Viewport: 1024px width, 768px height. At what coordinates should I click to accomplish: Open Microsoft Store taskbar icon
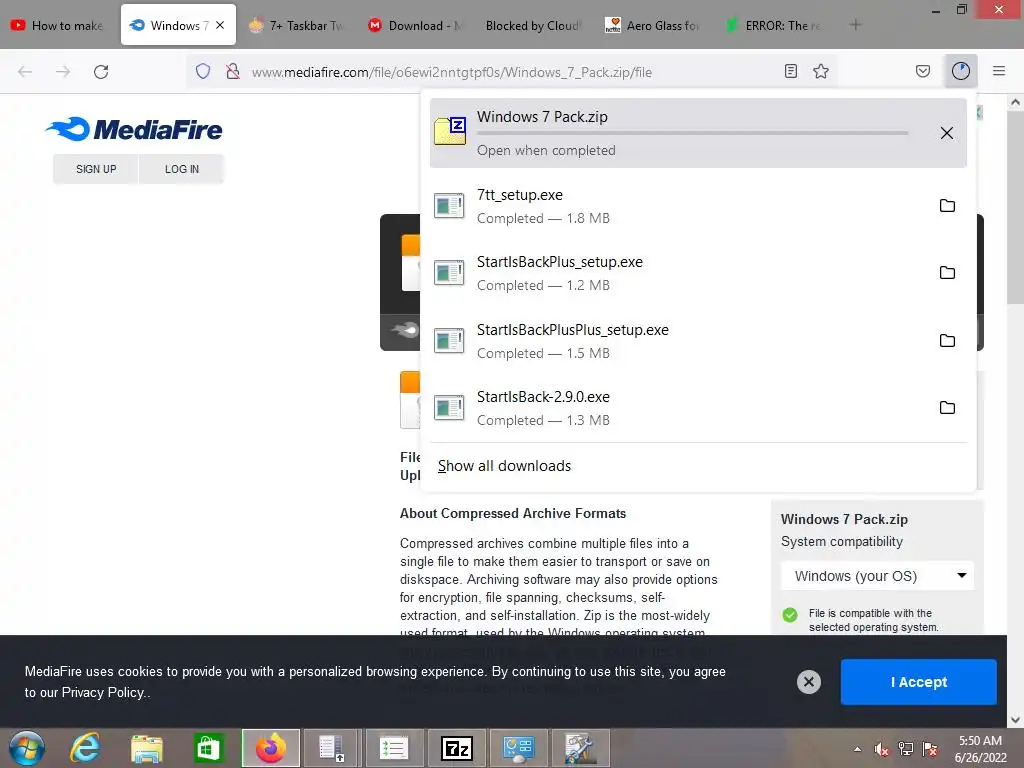[208, 748]
